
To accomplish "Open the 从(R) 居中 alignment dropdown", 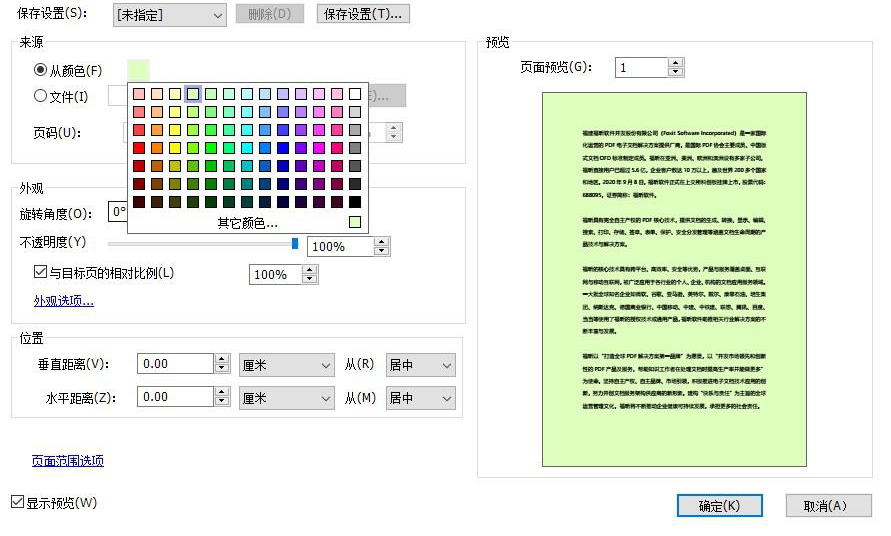I will tap(421, 365).
